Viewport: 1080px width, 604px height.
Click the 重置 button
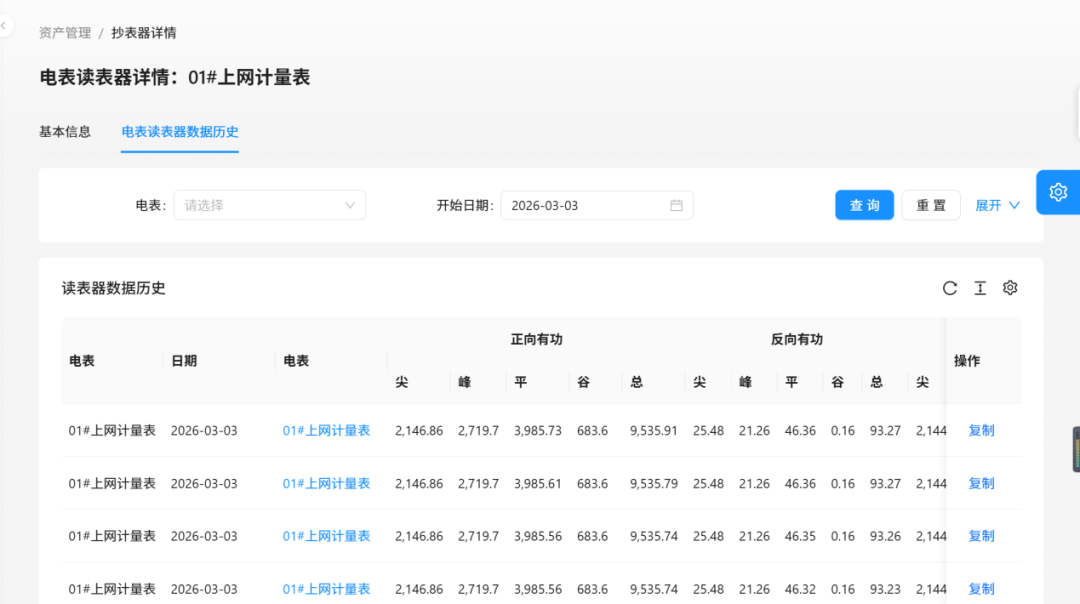pyautogui.click(x=931, y=205)
